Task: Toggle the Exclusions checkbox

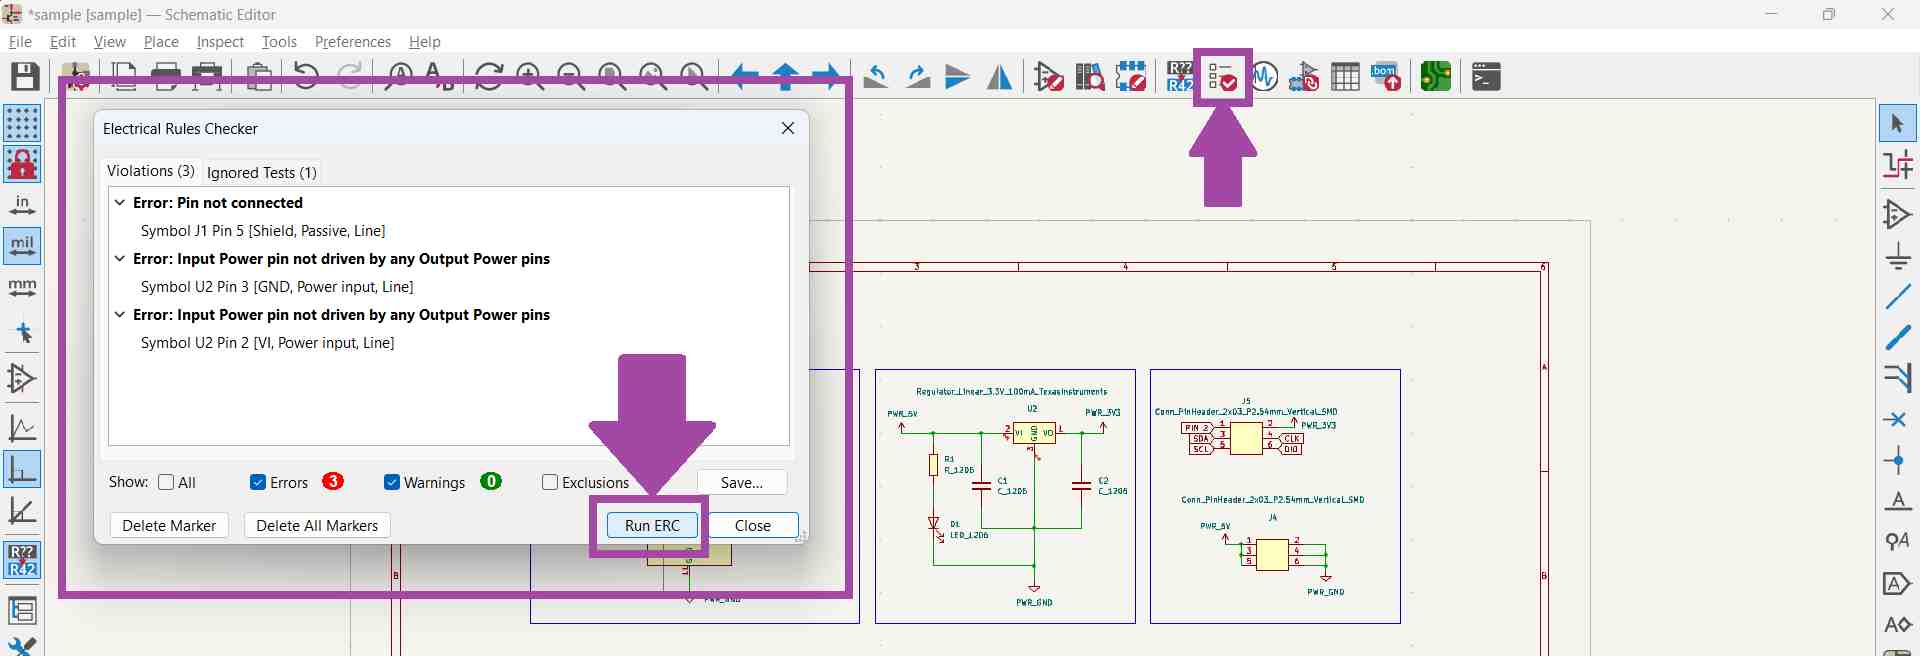Action: 550,483
